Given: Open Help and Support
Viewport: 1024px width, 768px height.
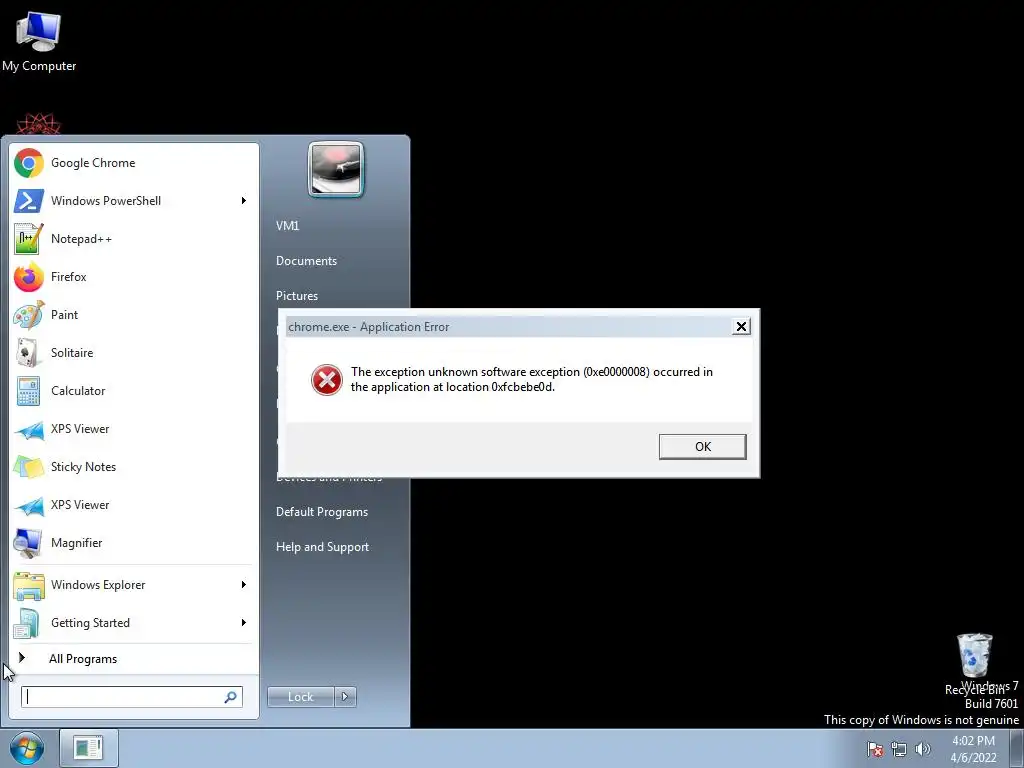Looking at the screenshot, I should [x=323, y=547].
